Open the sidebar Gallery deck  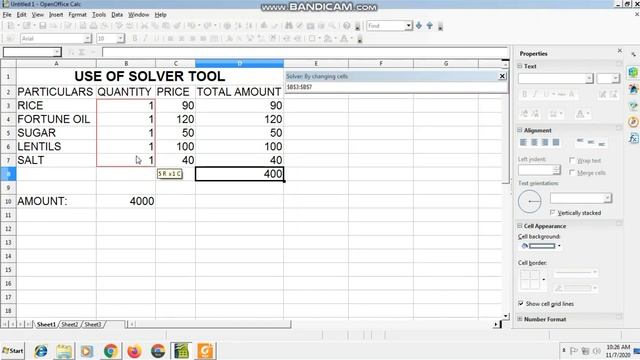pyautogui.click(x=633, y=105)
